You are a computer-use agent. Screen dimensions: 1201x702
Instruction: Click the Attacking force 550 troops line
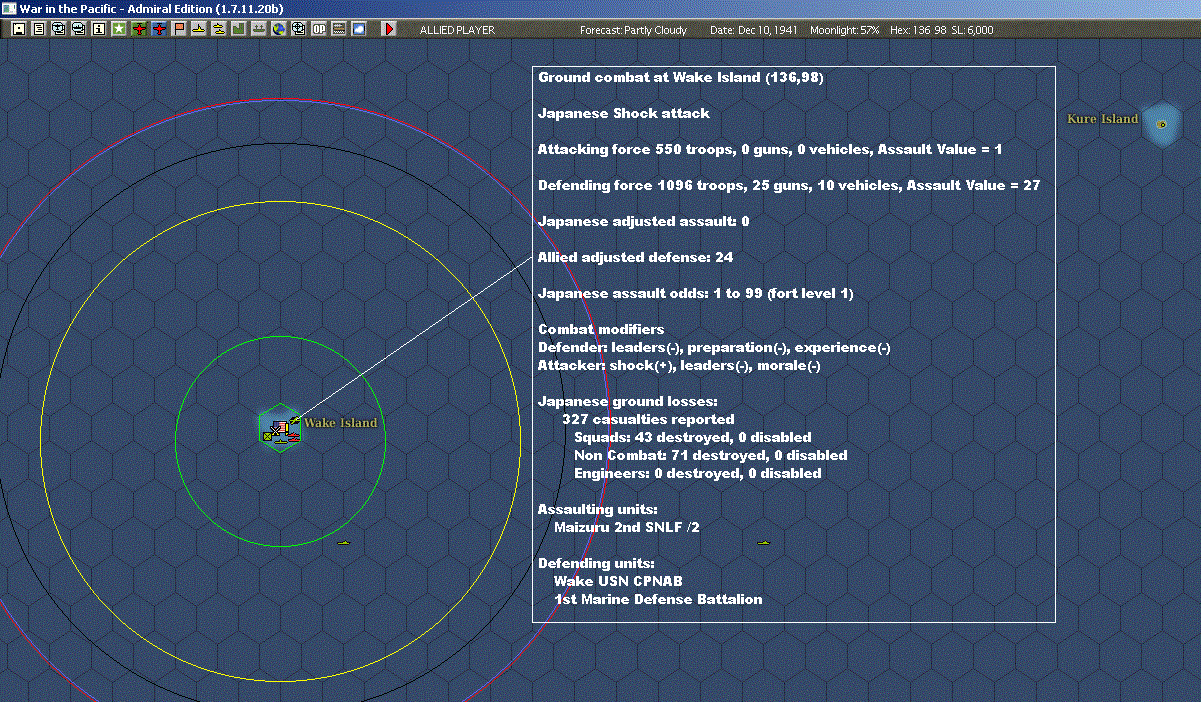pos(770,149)
